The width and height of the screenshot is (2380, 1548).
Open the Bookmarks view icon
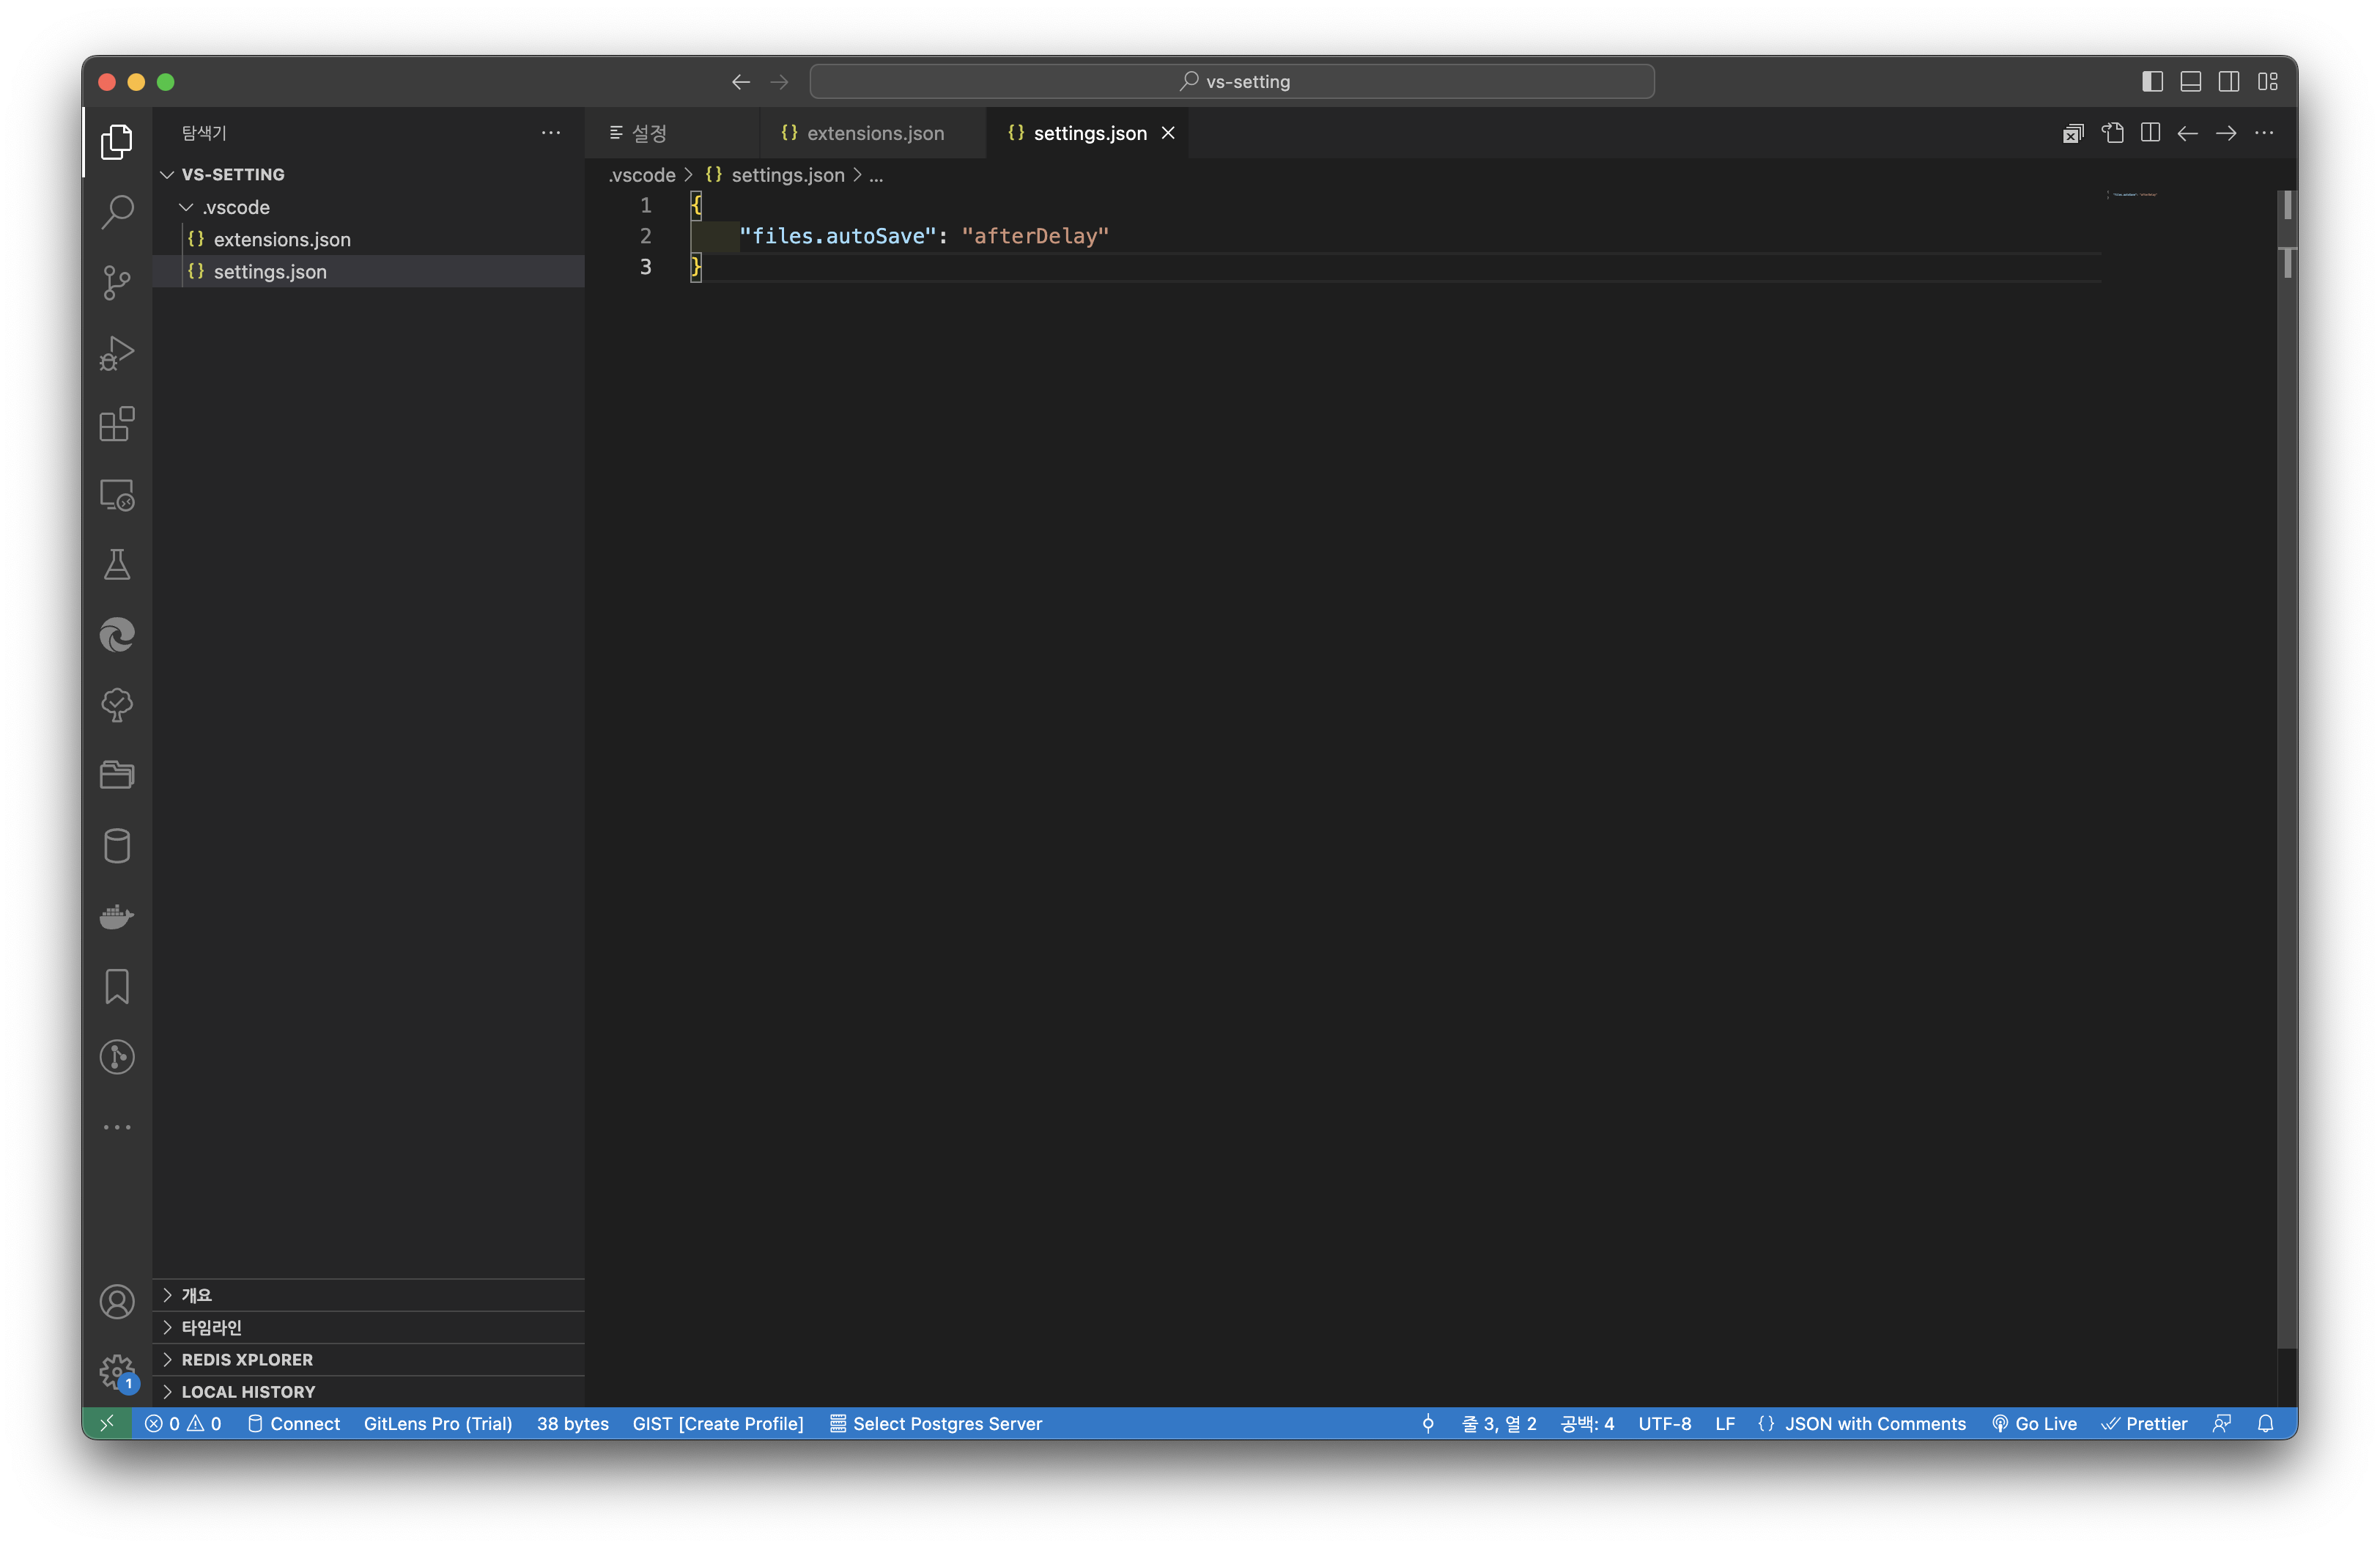tap(117, 986)
